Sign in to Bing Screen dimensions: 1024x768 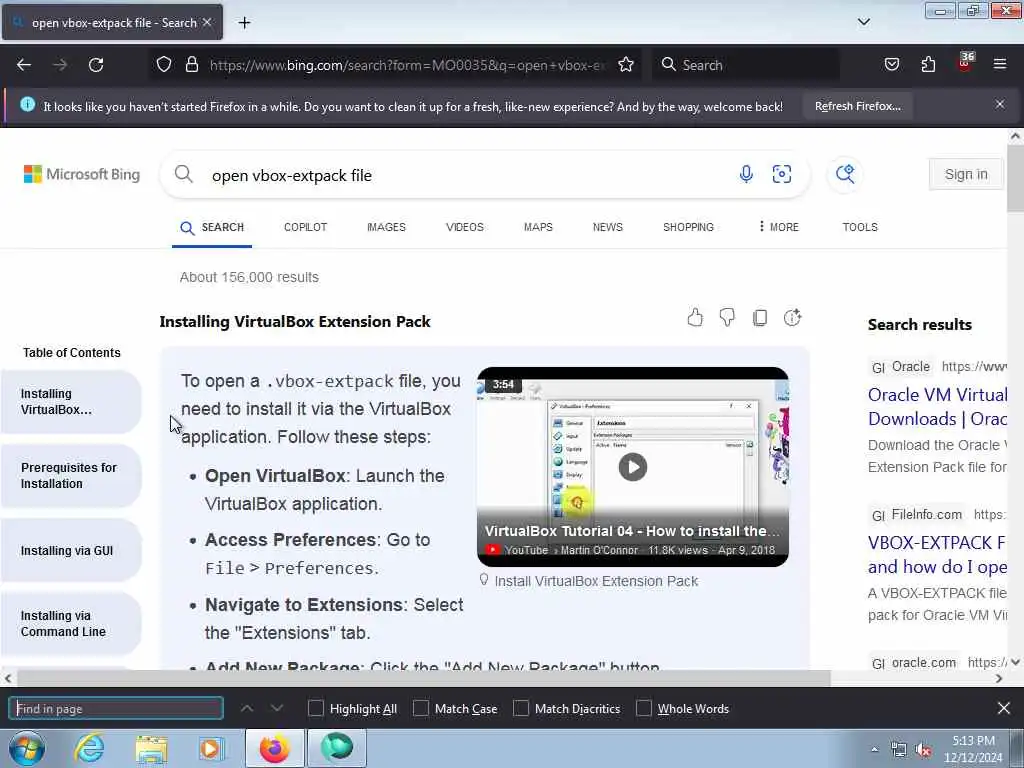965,174
